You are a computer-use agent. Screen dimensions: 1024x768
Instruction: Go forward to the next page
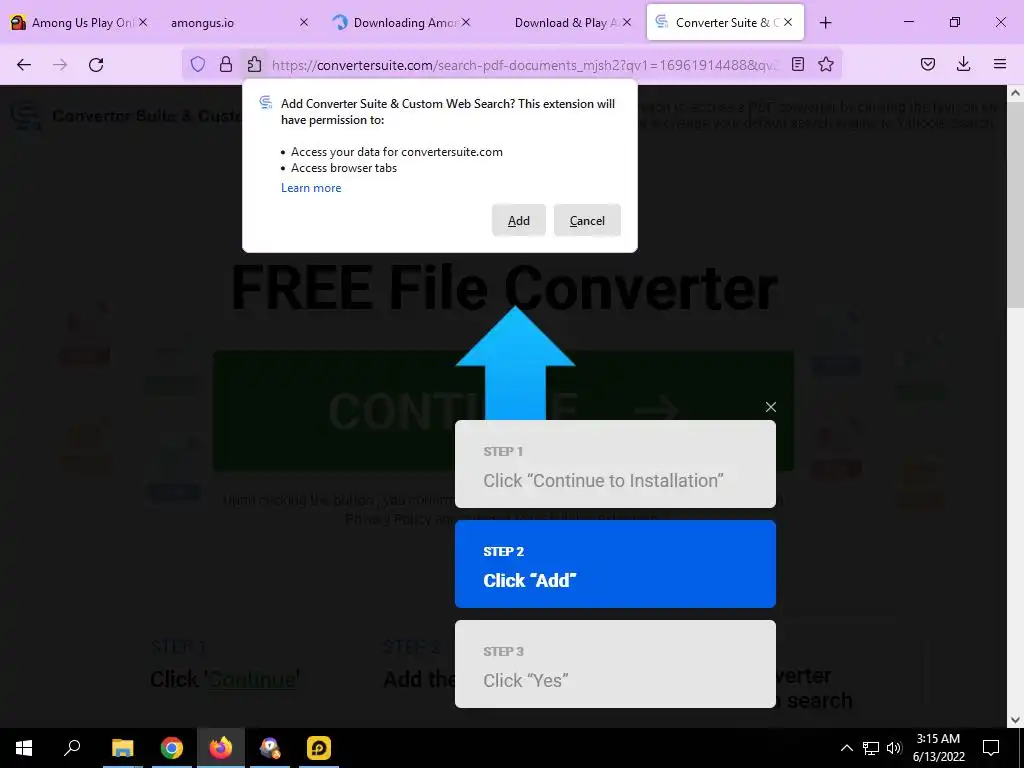[x=60, y=65]
